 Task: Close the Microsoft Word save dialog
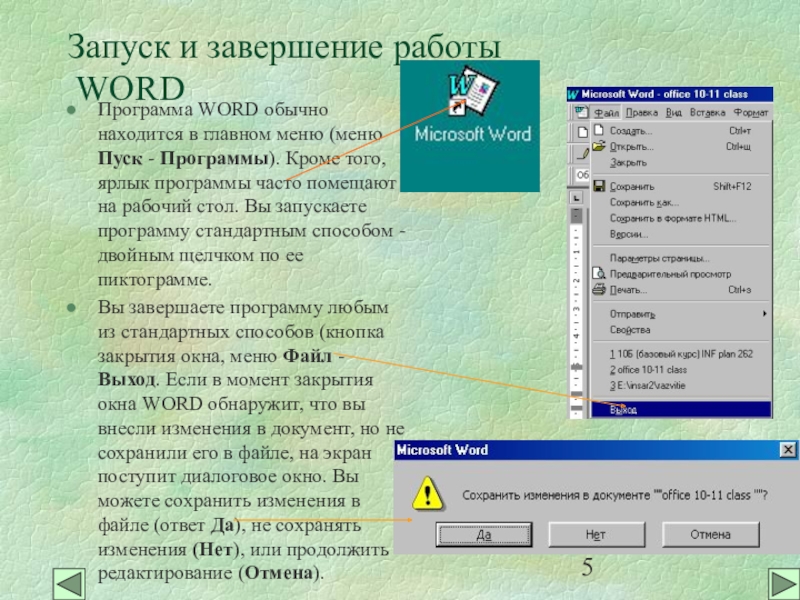click(x=788, y=449)
